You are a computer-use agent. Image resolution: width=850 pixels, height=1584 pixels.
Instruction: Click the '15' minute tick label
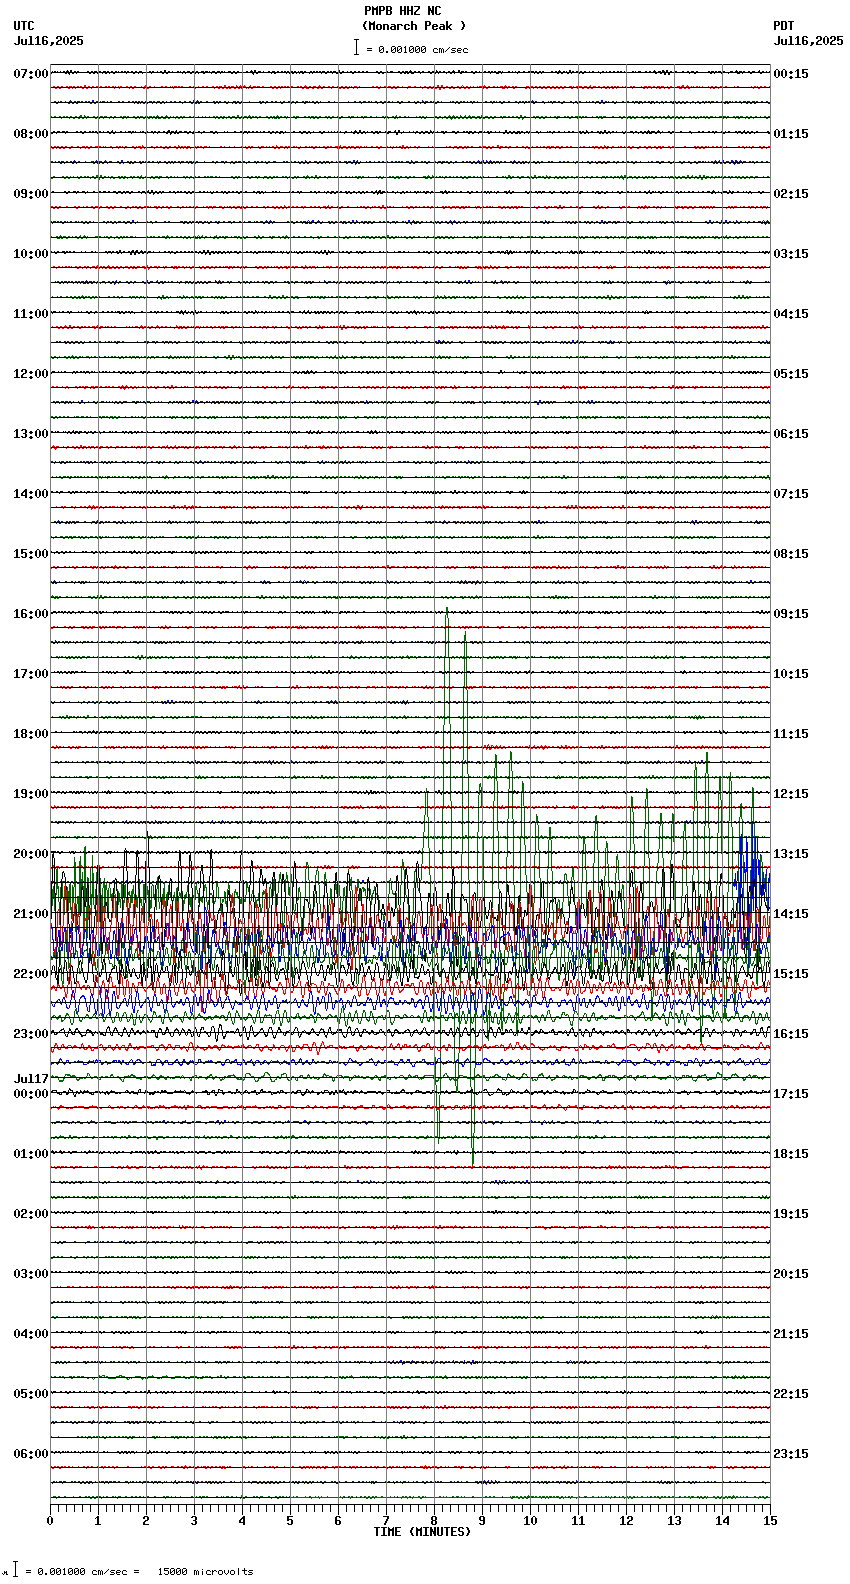[x=770, y=1521]
